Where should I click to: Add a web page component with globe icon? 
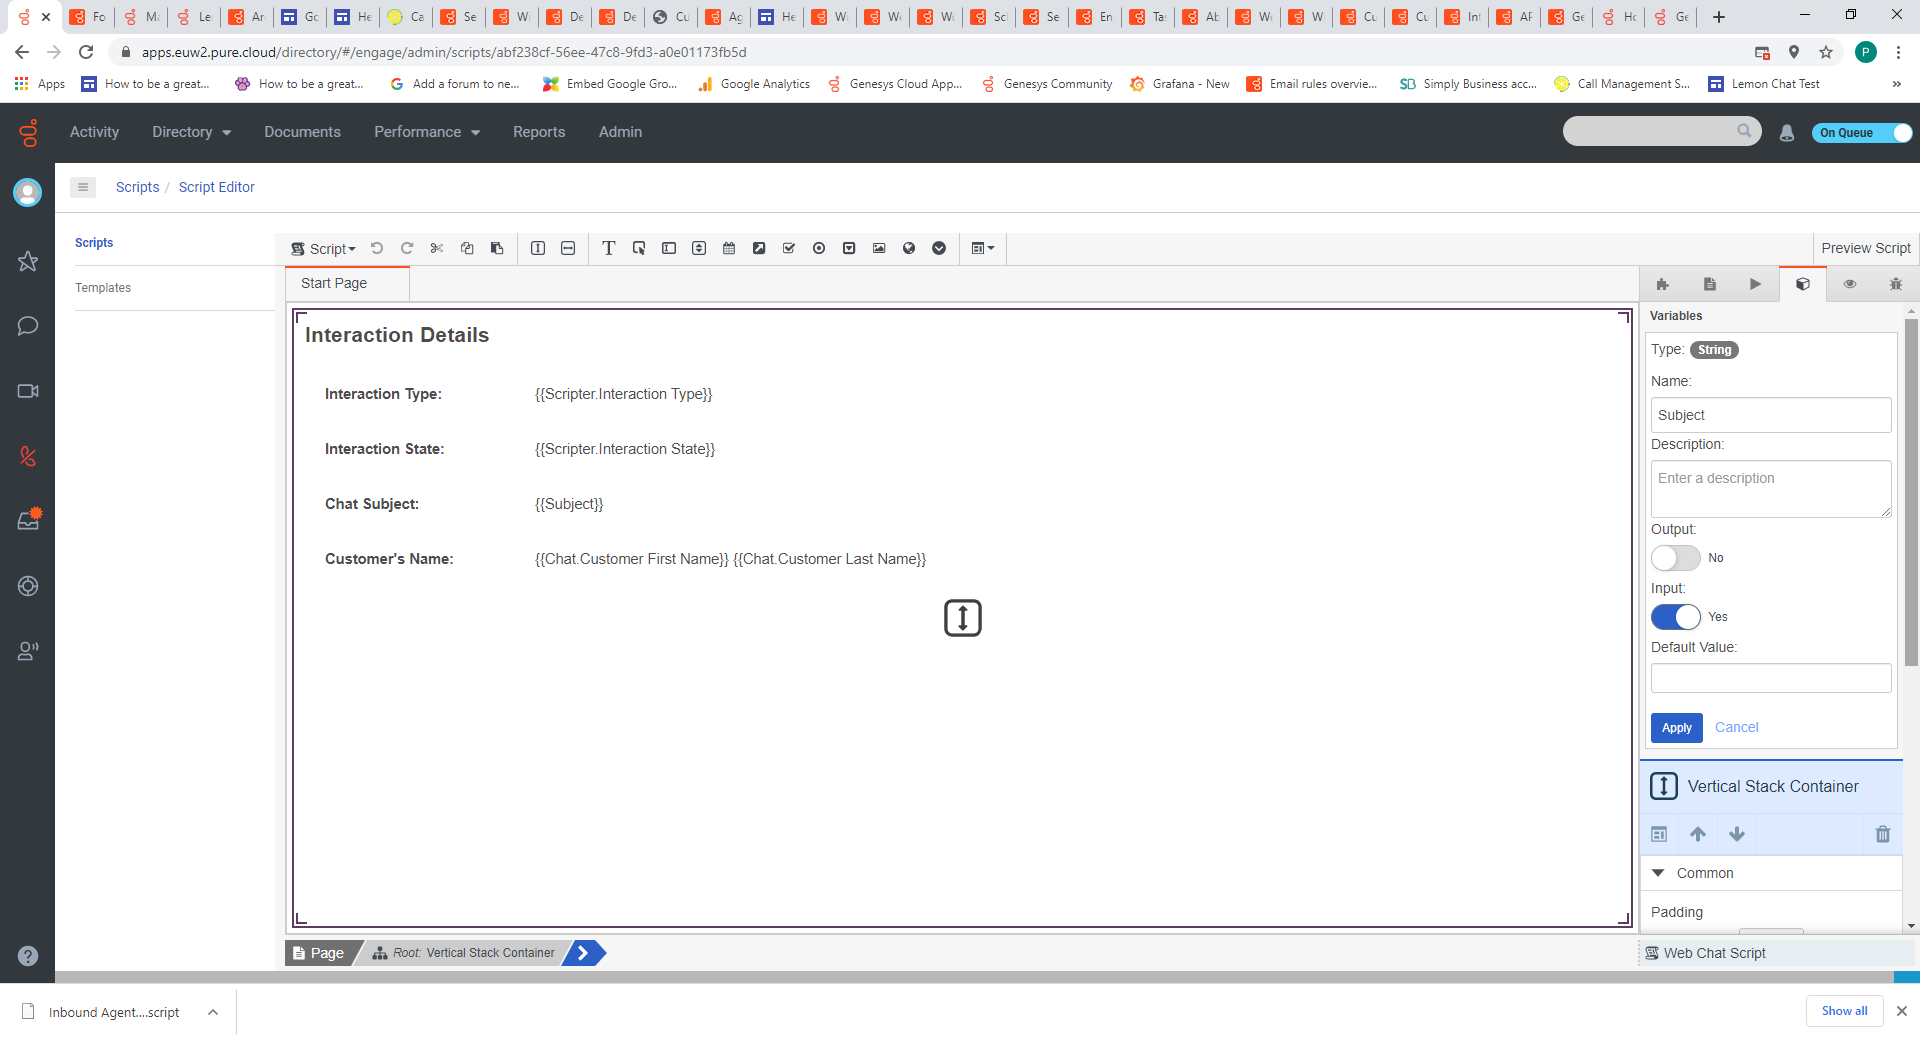click(x=909, y=248)
